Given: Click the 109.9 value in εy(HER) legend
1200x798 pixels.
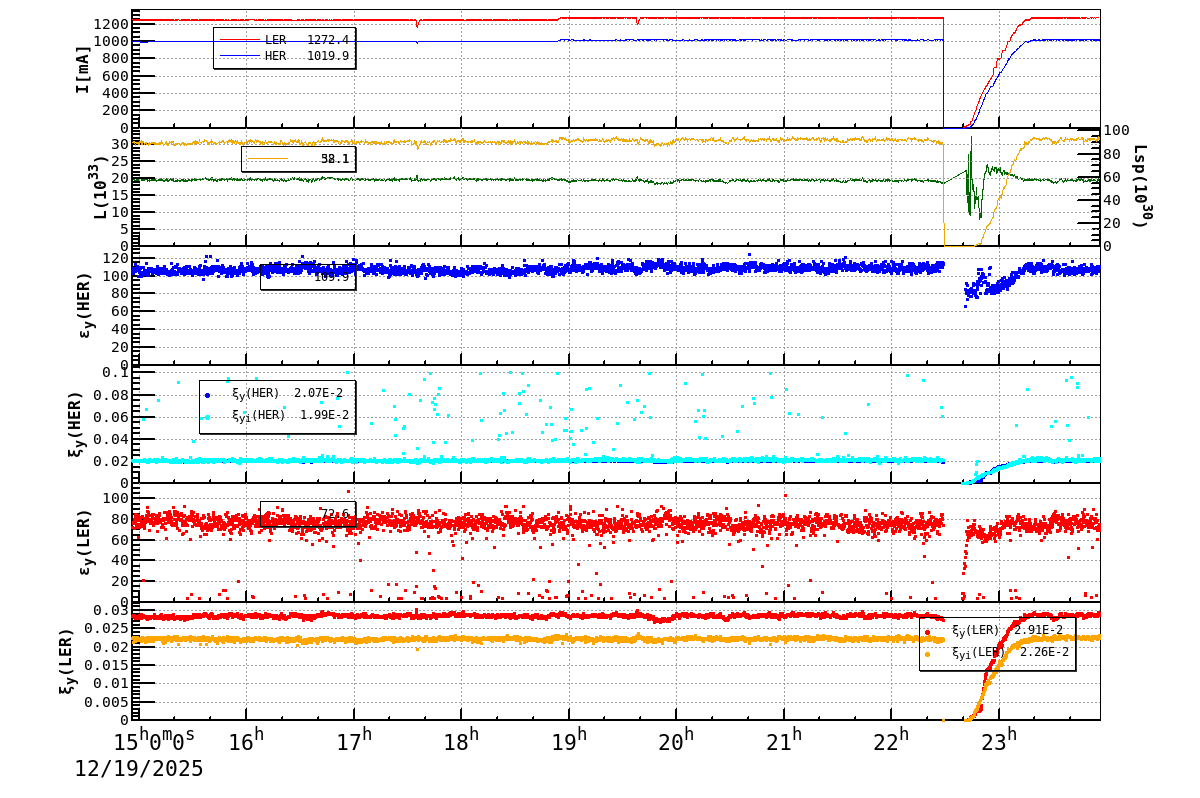Looking at the screenshot, I should [x=331, y=277].
